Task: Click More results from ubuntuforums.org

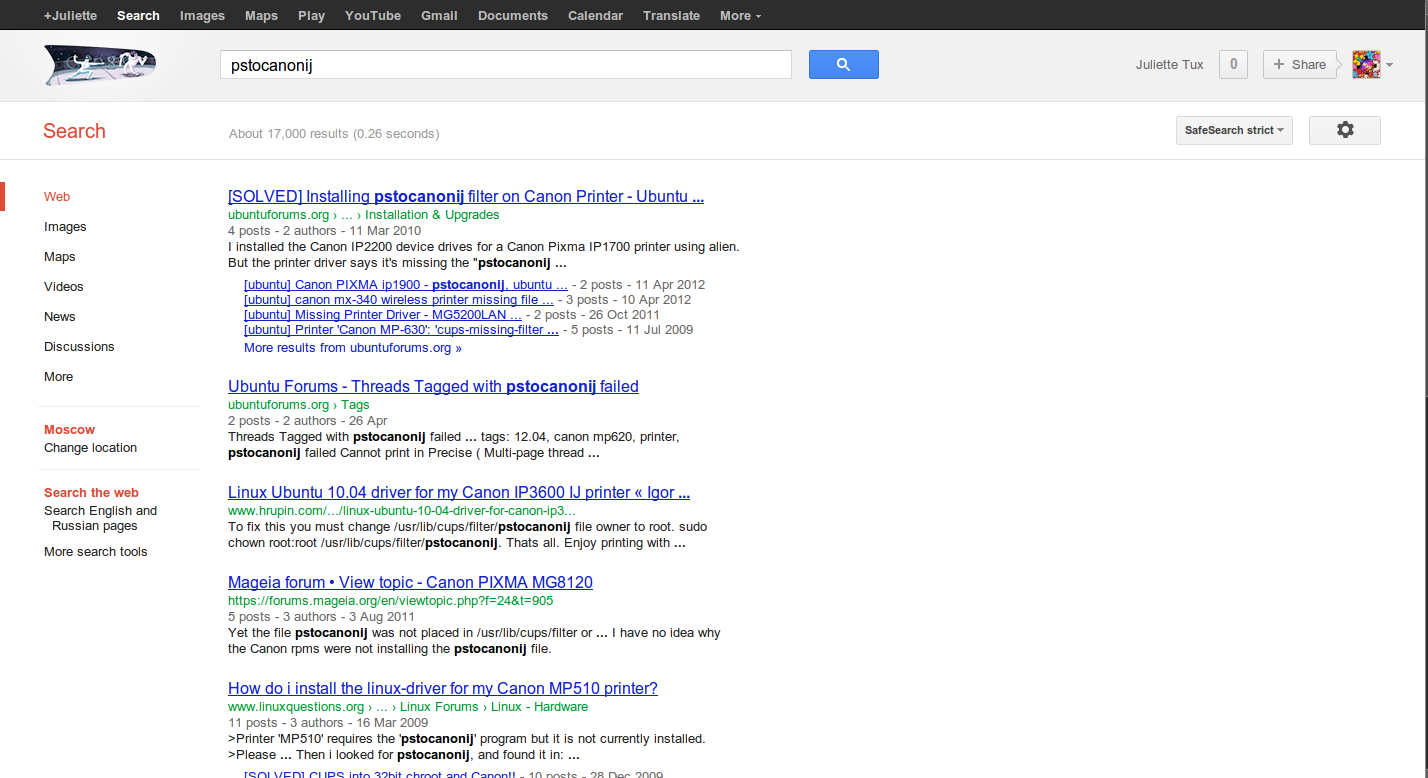Action: click(x=353, y=348)
